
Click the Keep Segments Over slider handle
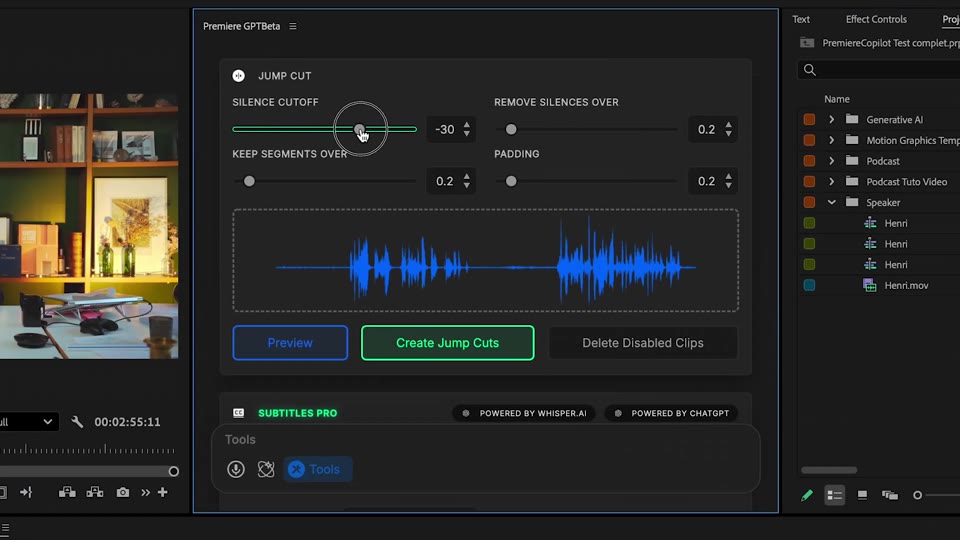(x=249, y=181)
